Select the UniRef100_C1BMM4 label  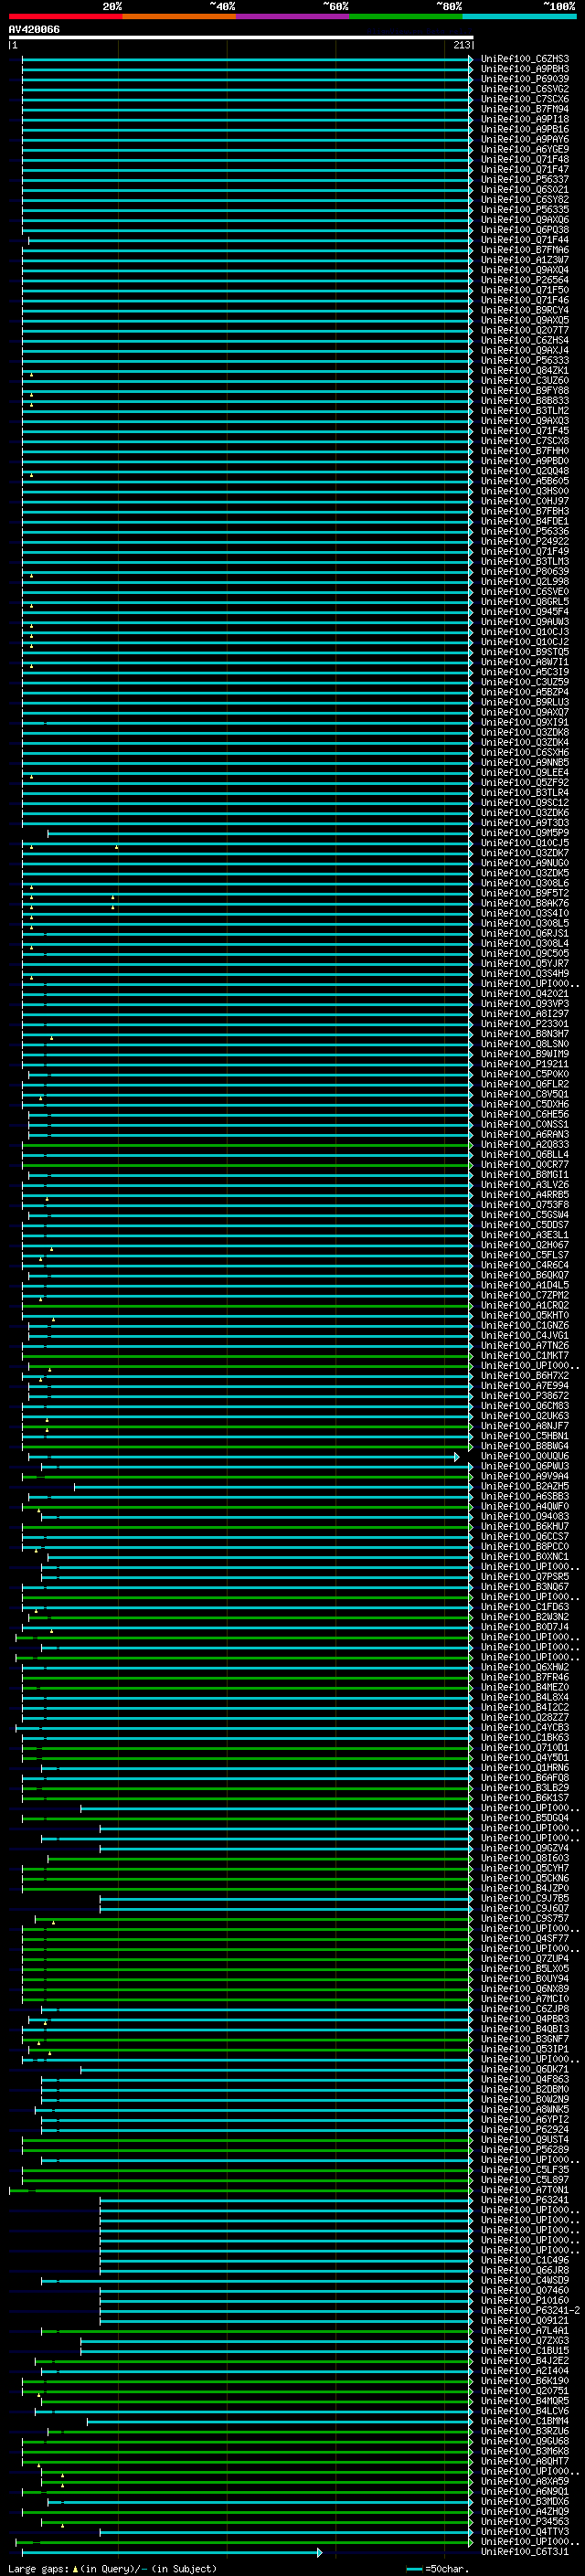(x=525, y=2421)
